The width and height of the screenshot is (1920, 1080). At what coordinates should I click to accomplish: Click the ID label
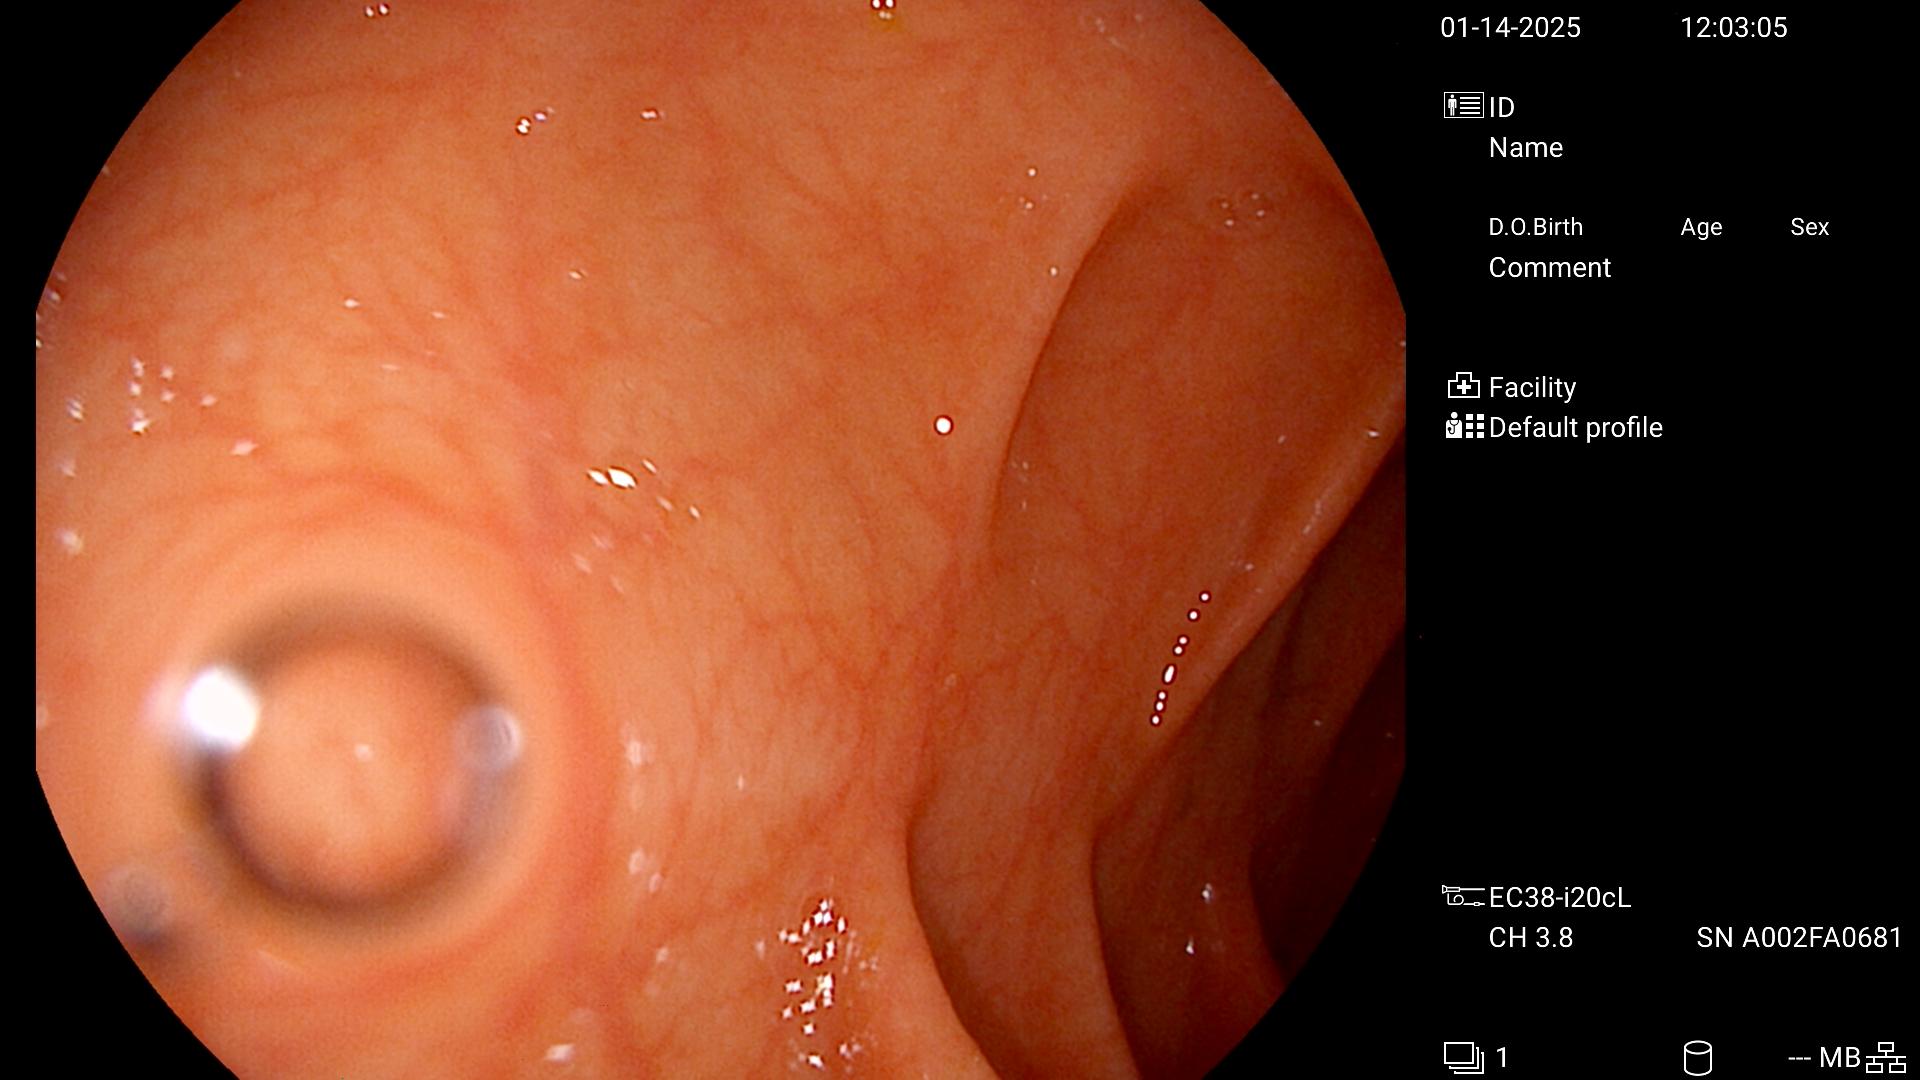coord(1501,107)
